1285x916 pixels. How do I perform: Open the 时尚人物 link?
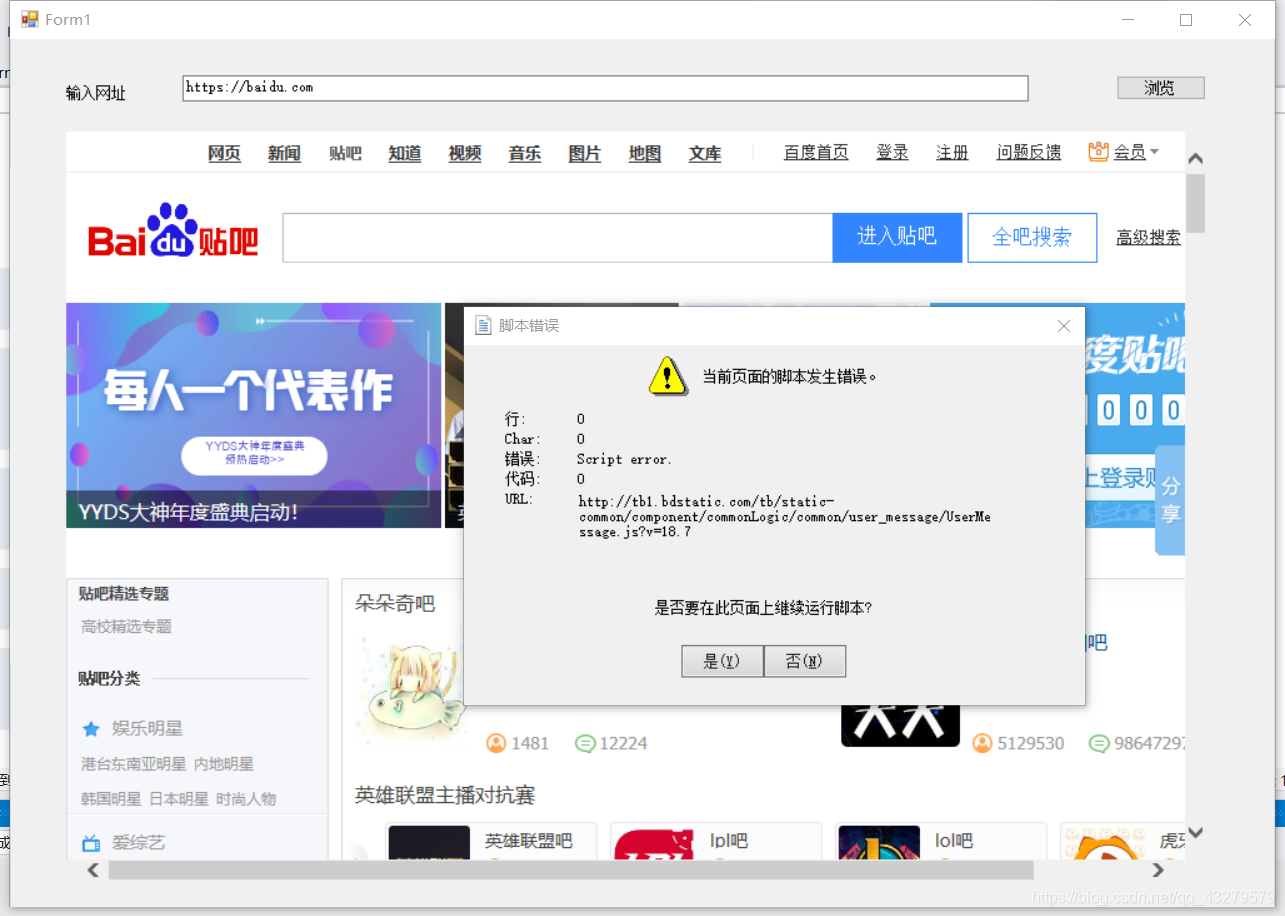coord(246,799)
